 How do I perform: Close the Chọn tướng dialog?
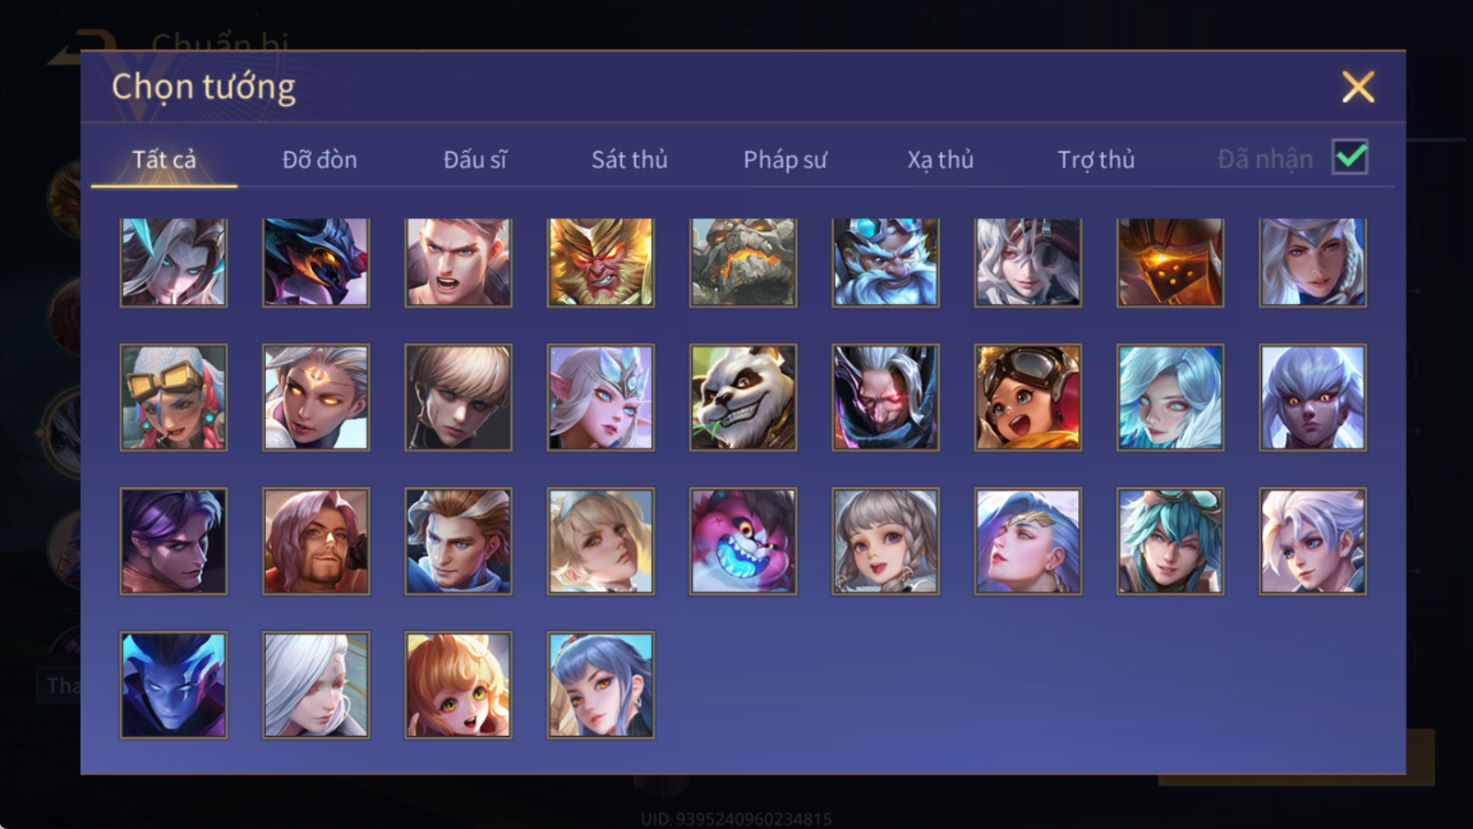point(1358,87)
